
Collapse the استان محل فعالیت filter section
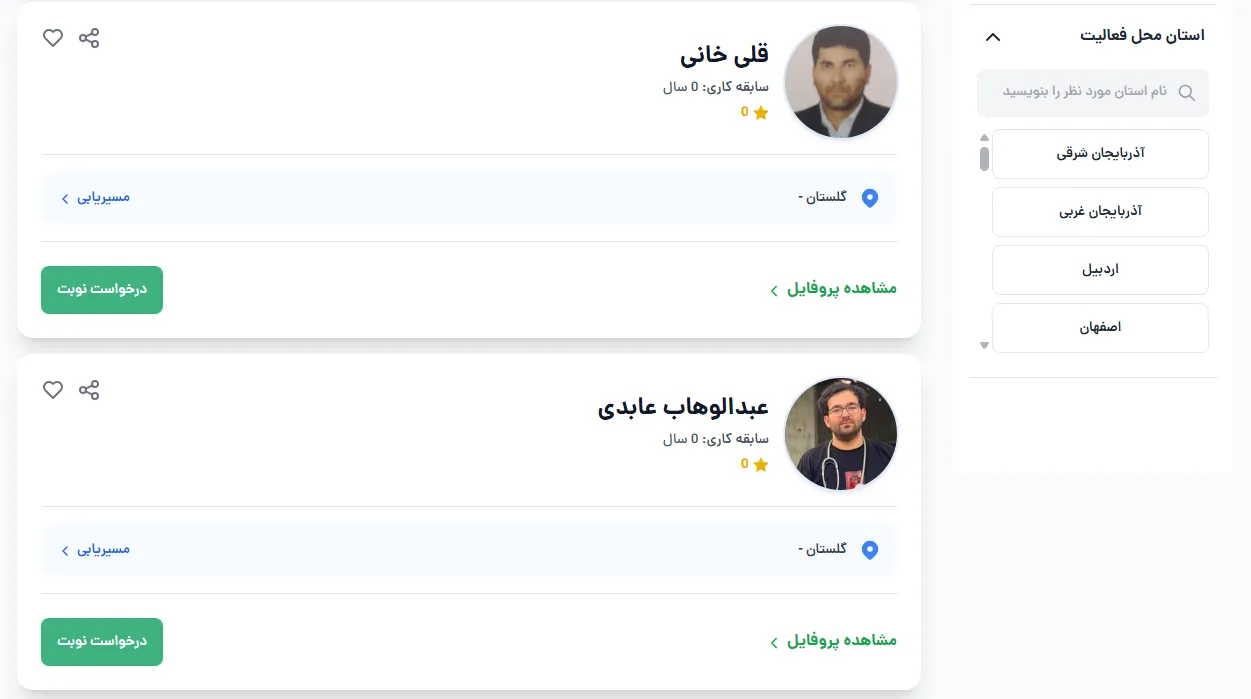tap(992, 37)
